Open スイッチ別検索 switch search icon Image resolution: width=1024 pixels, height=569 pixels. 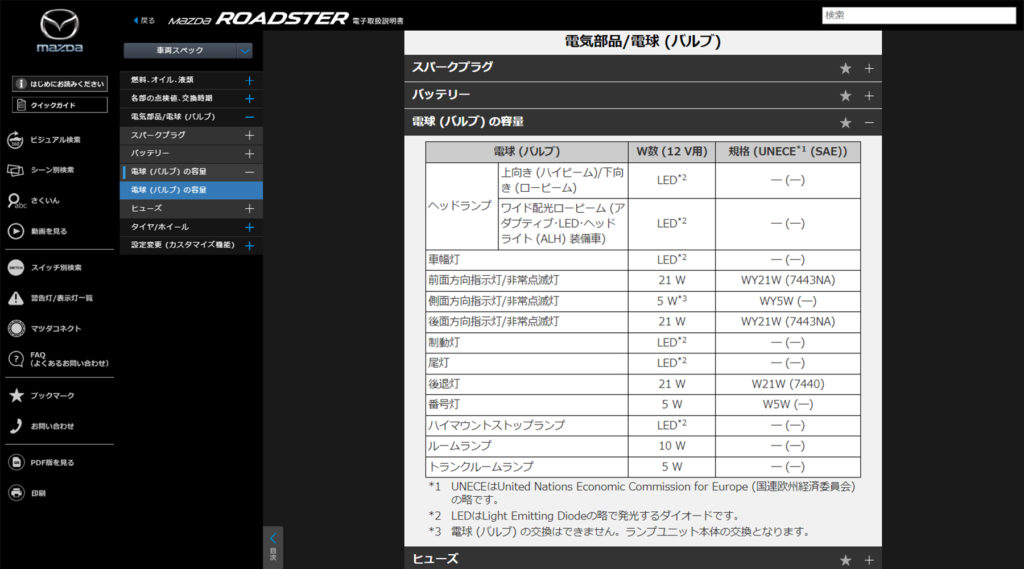[16, 268]
